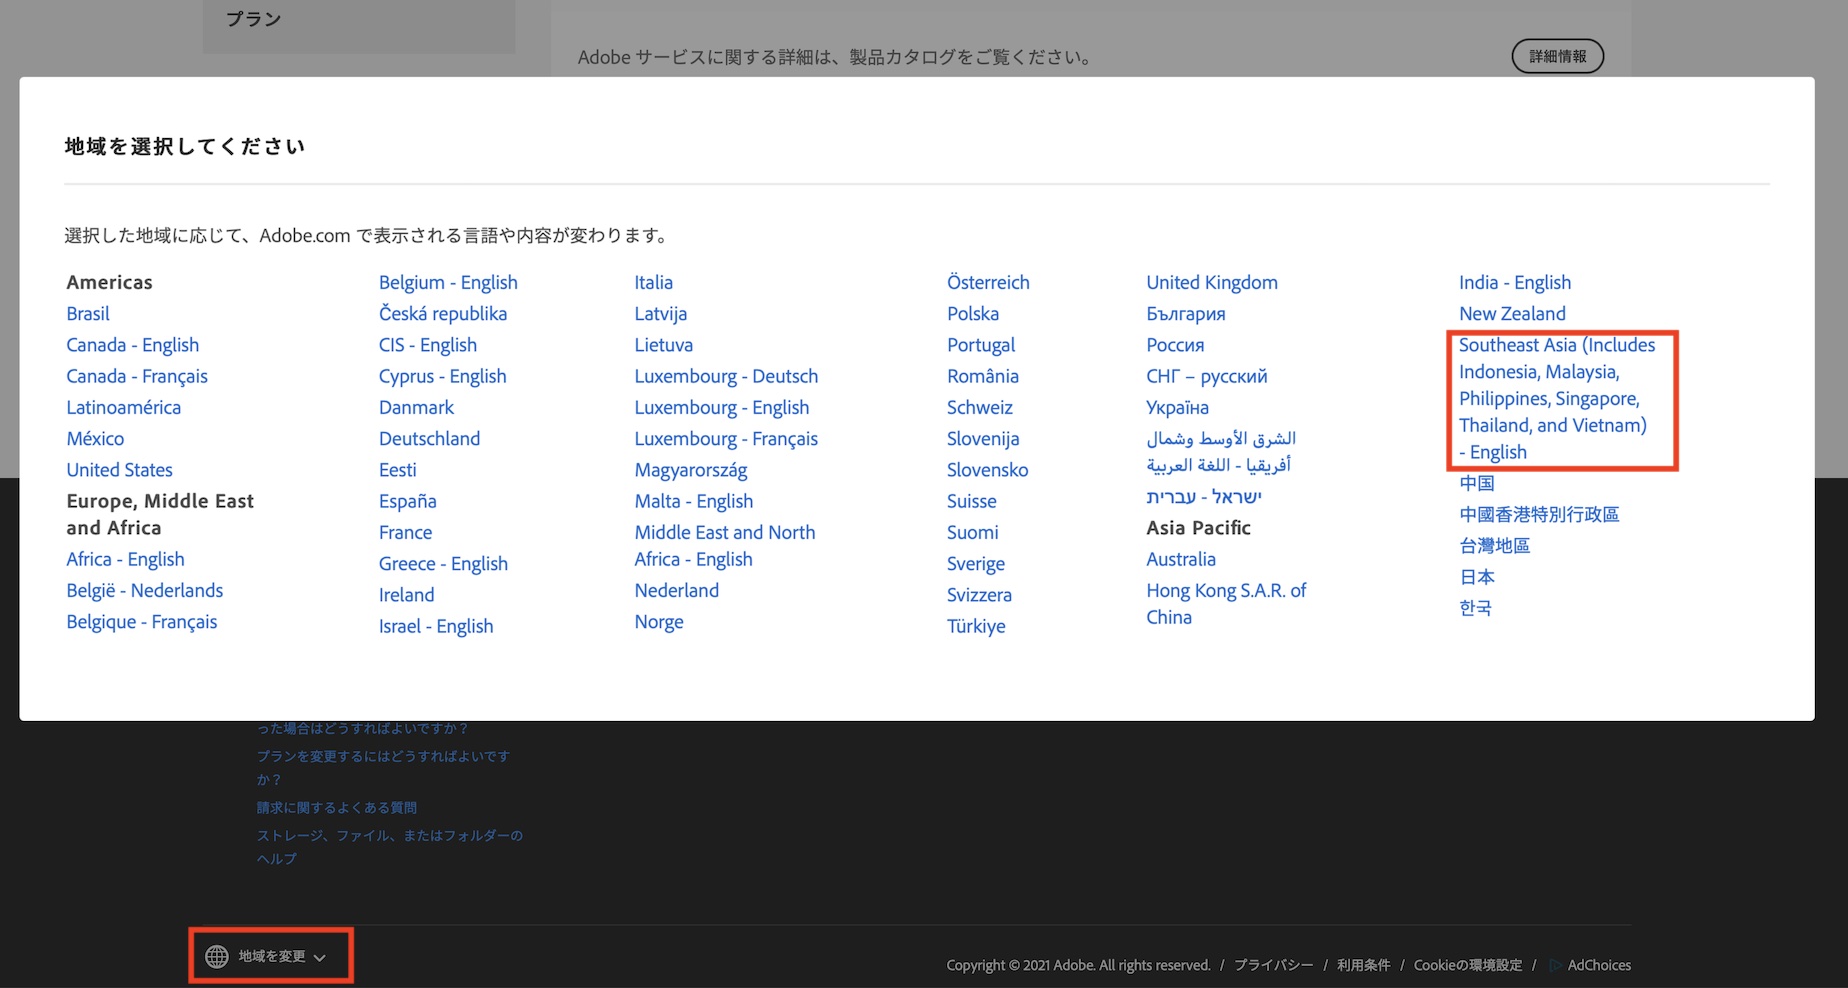Open Cookieの環境設定 in footer
The width and height of the screenshot is (1848, 988).
coord(1468,965)
